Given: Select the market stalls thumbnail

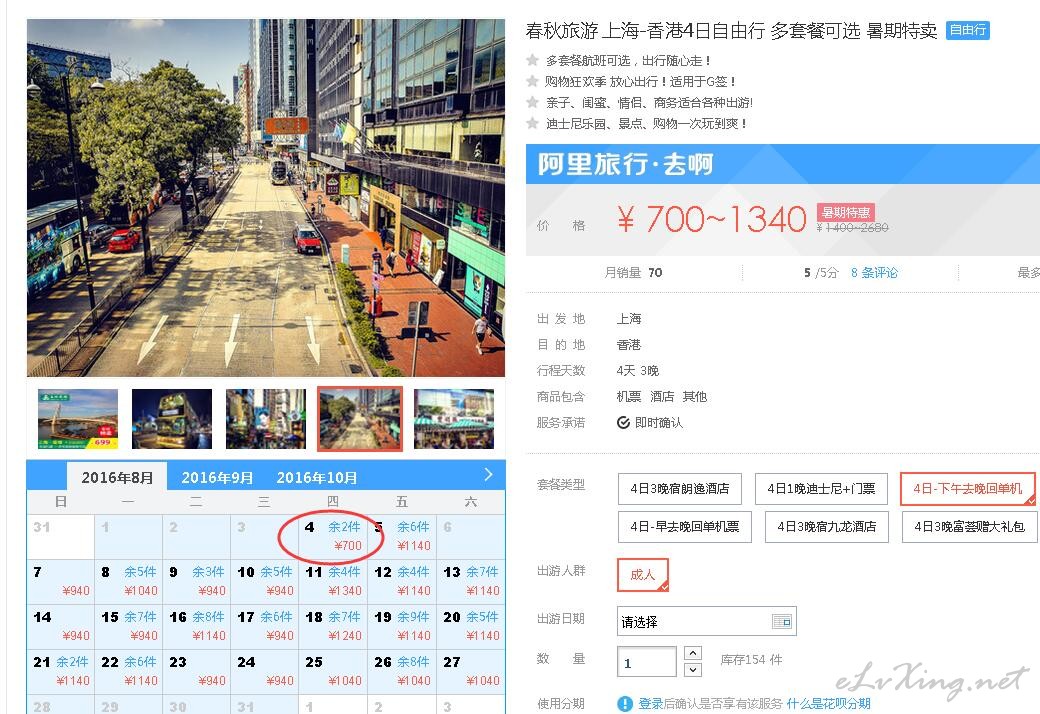Looking at the screenshot, I should [x=454, y=419].
